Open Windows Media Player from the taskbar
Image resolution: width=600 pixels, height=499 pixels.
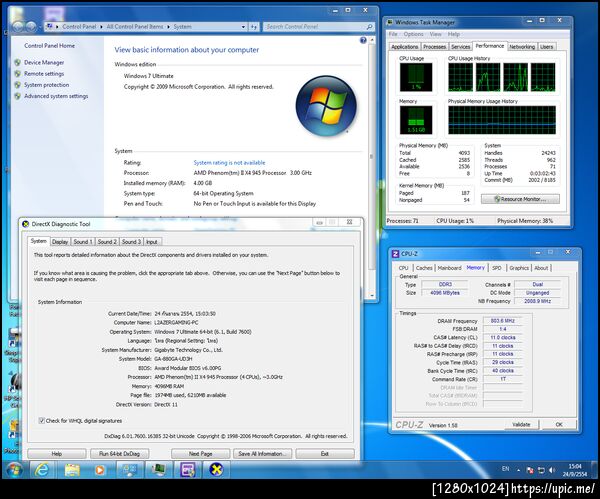pyautogui.click(x=99, y=470)
